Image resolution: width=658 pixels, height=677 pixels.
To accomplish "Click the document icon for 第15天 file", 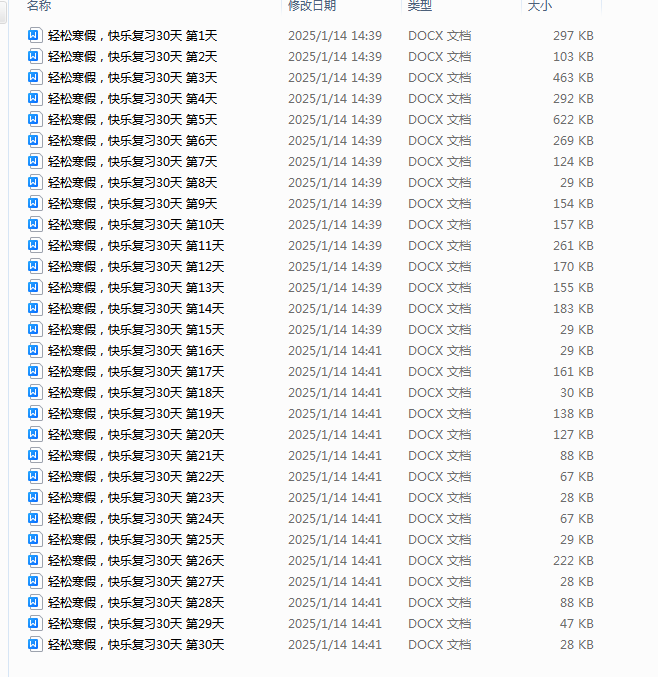I will pyautogui.click(x=35, y=329).
